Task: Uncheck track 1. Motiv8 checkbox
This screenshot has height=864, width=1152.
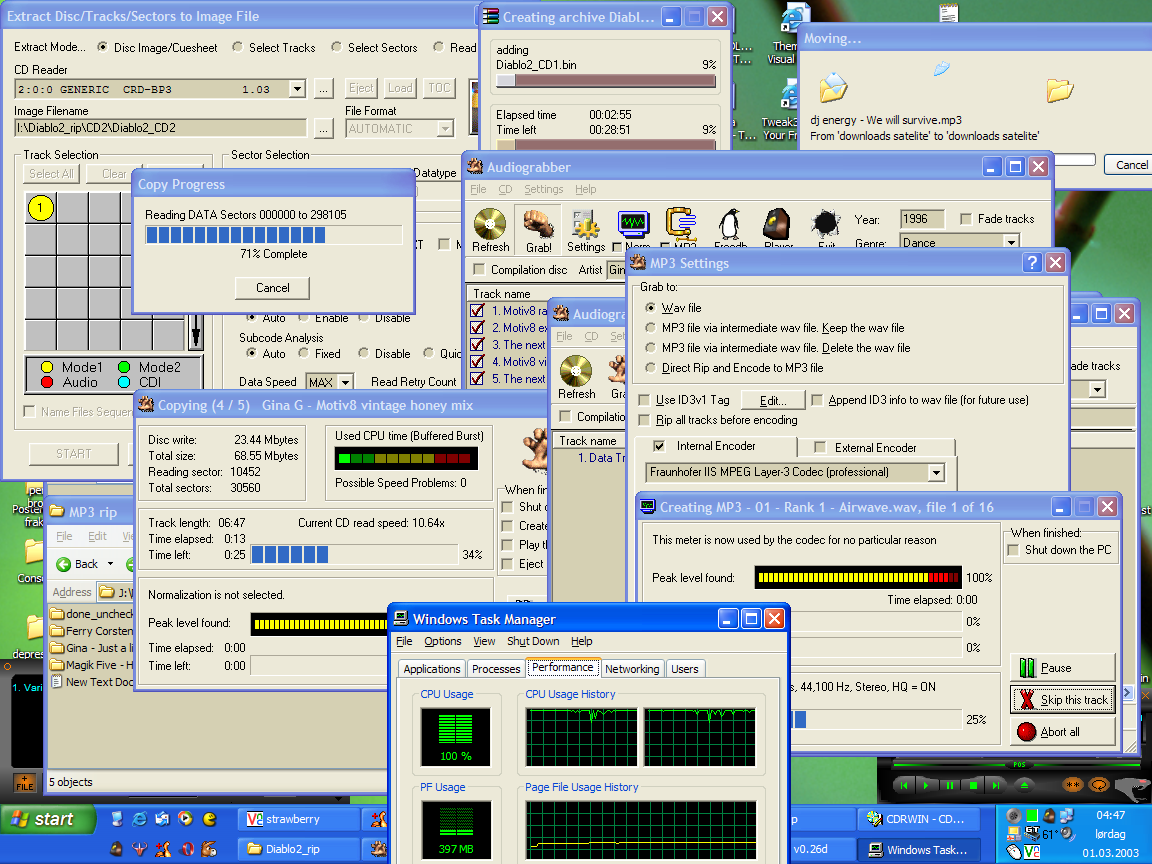Action: coord(477,310)
